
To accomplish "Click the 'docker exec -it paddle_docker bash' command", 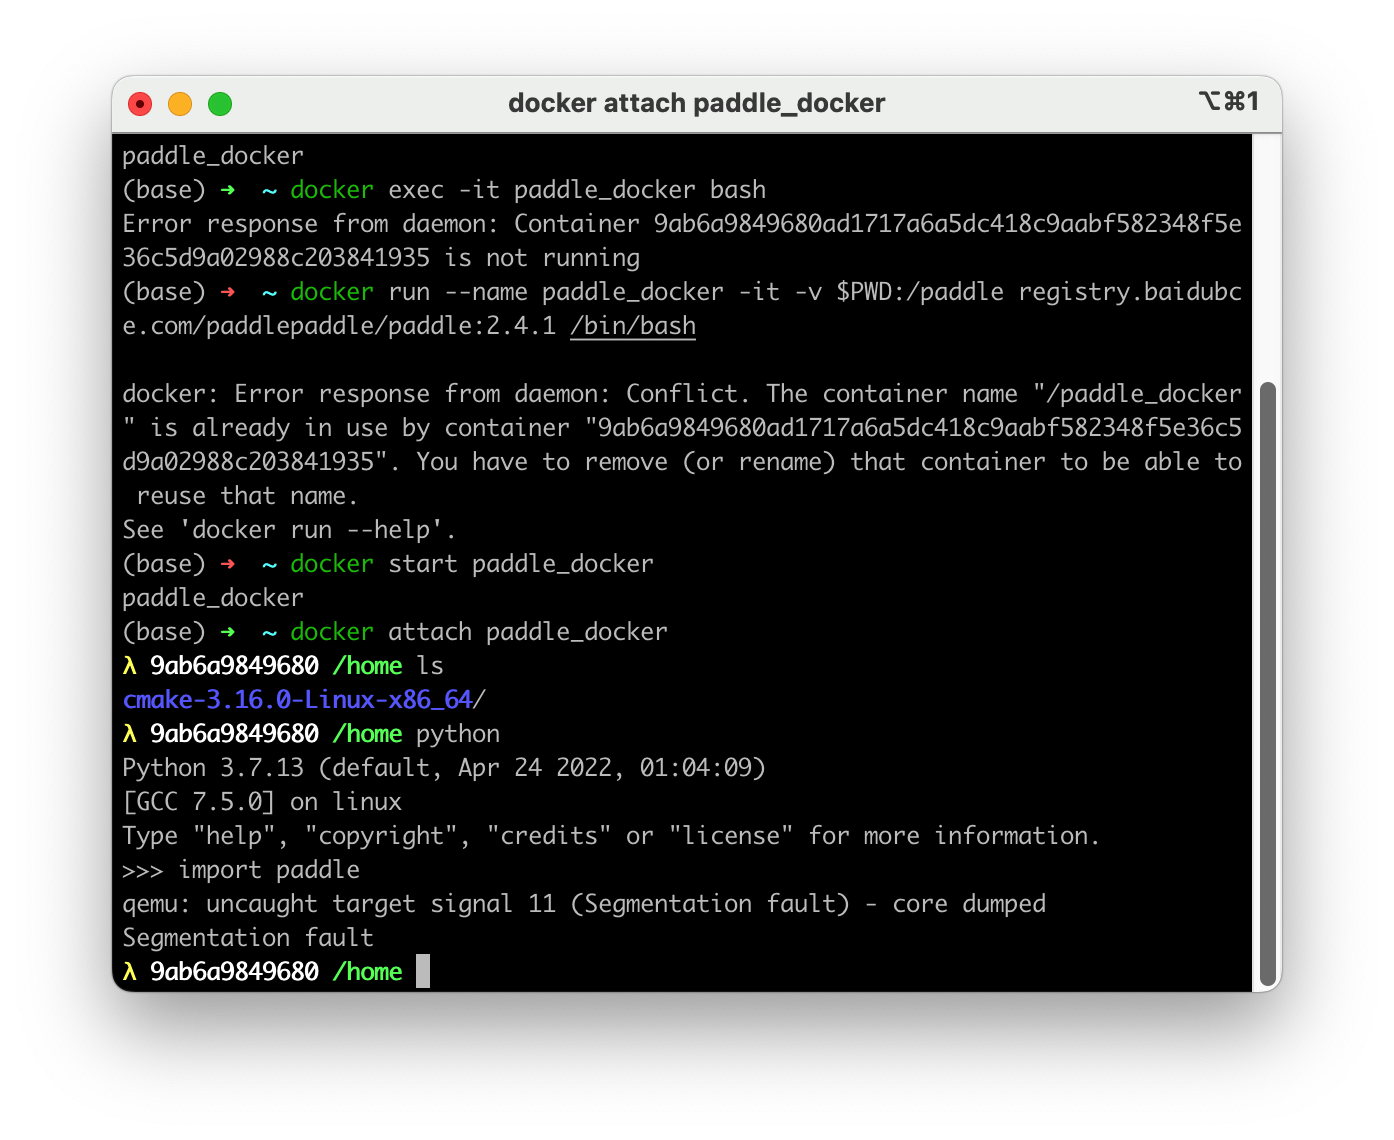I will tap(528, 190).
